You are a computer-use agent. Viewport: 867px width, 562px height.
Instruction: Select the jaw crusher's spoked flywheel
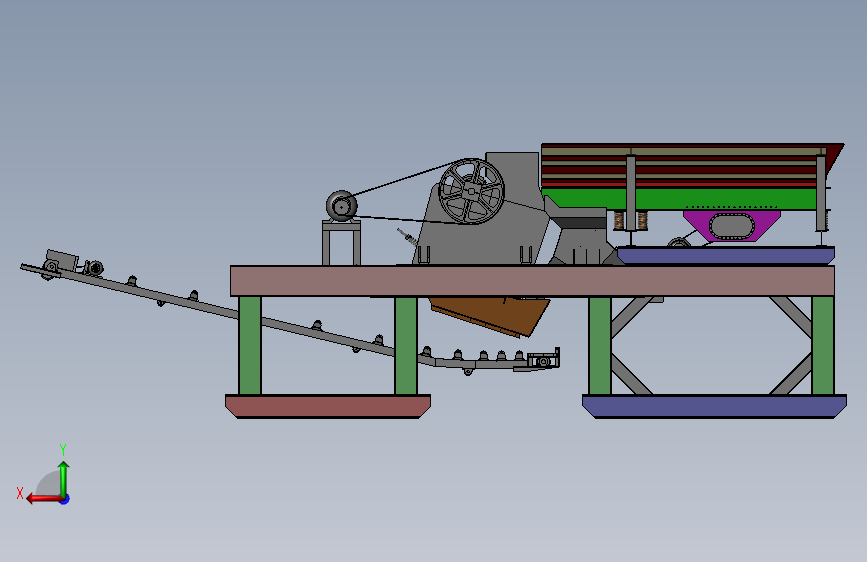[471, 191]
